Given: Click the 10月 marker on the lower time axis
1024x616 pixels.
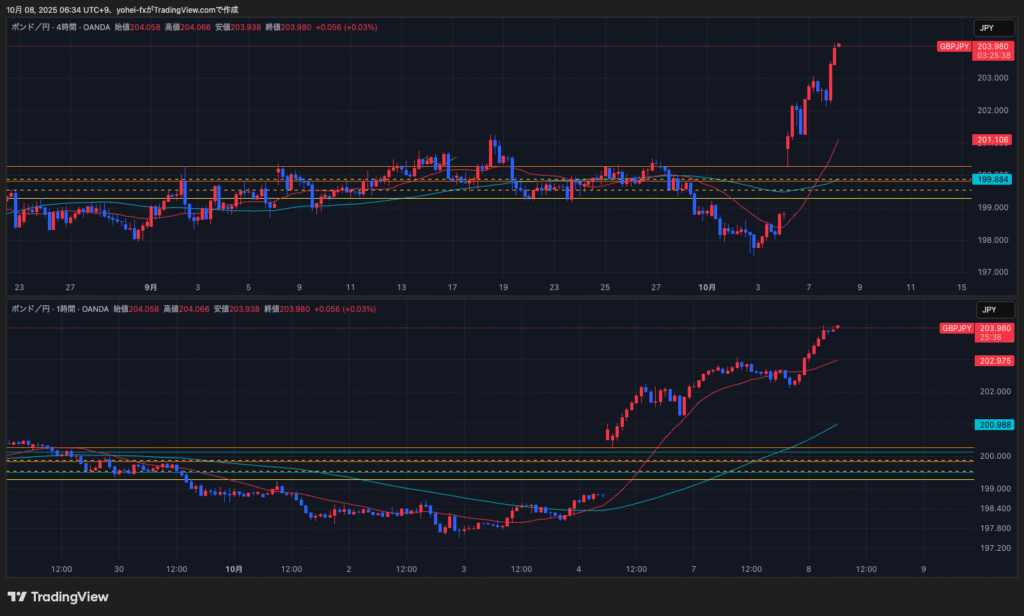Looking at the screenshot, I should click(x=234, y=569).
